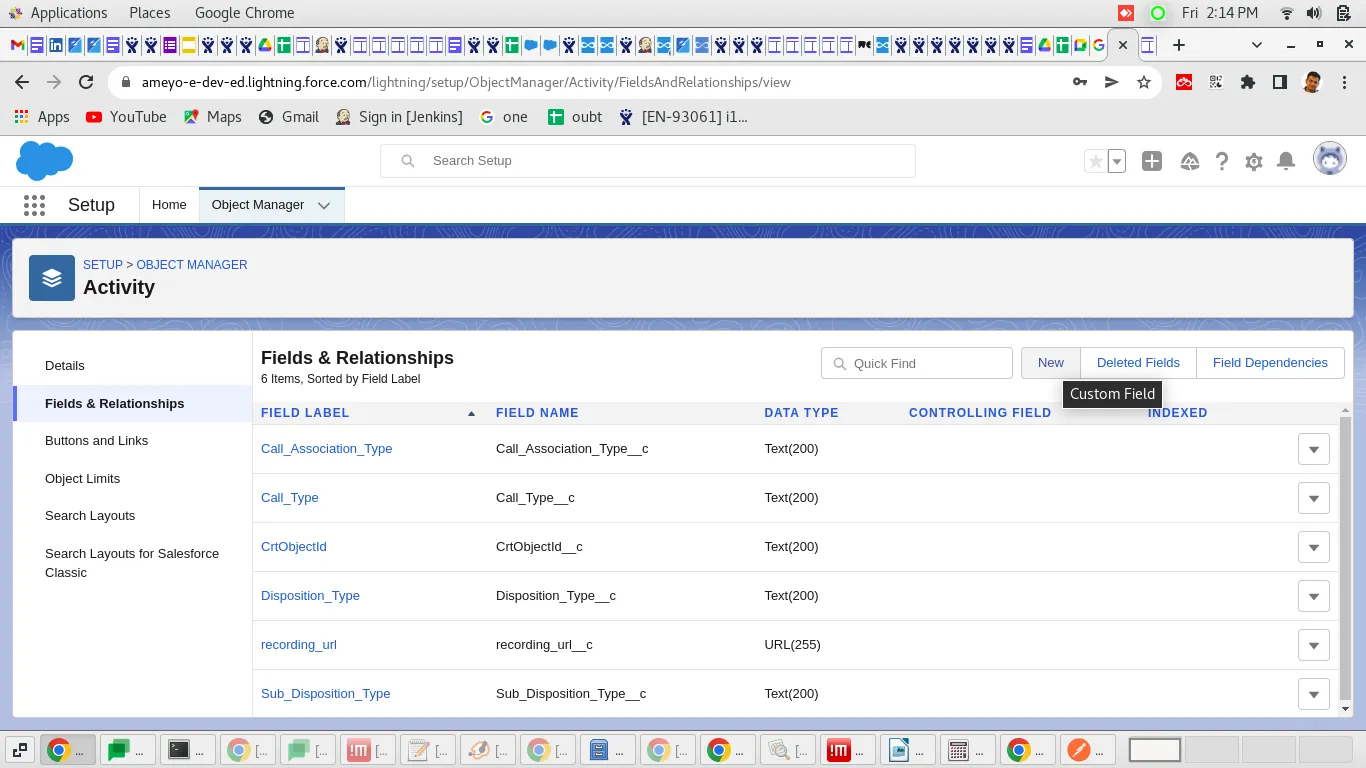Open the Object Manager tab chevron

point(324,205)
